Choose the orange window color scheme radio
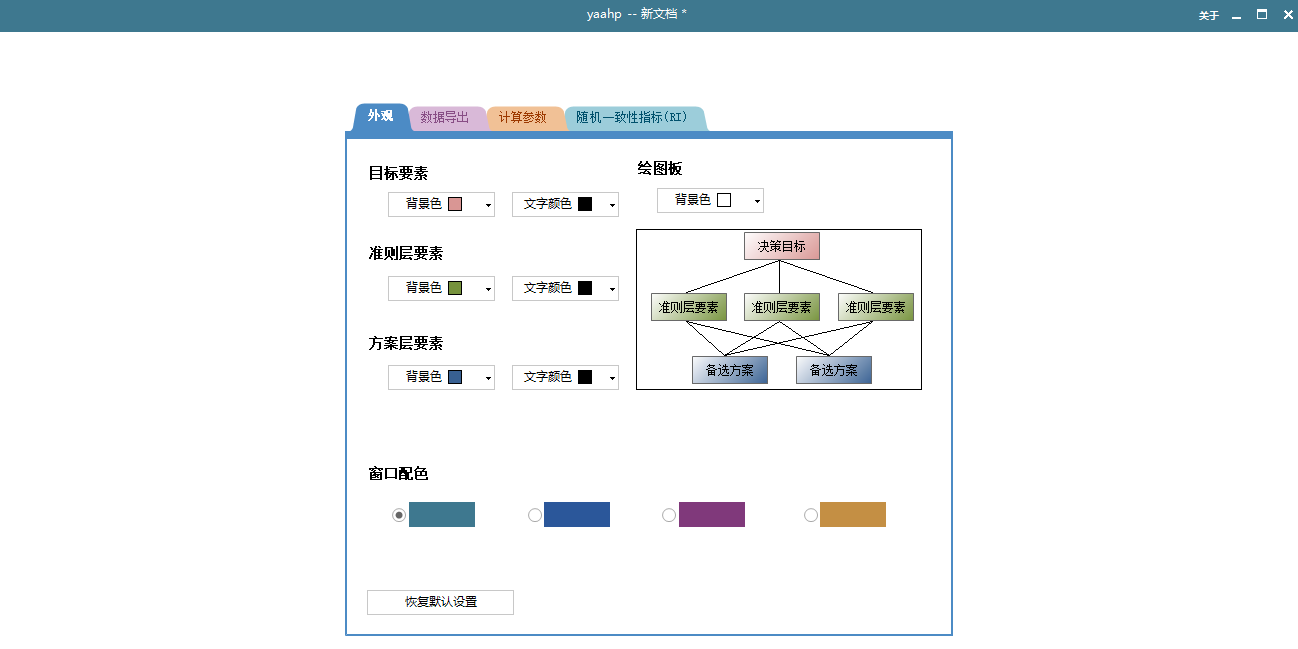This screenshot has width=1298, height=649. click(811, 515)
